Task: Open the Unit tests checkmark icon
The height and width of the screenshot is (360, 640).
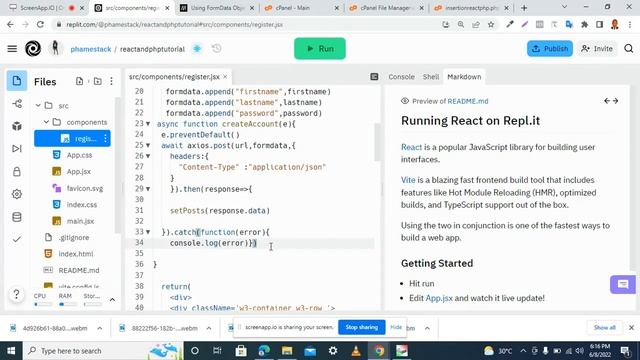Action: pyautogui.click(x=17, y=239)
